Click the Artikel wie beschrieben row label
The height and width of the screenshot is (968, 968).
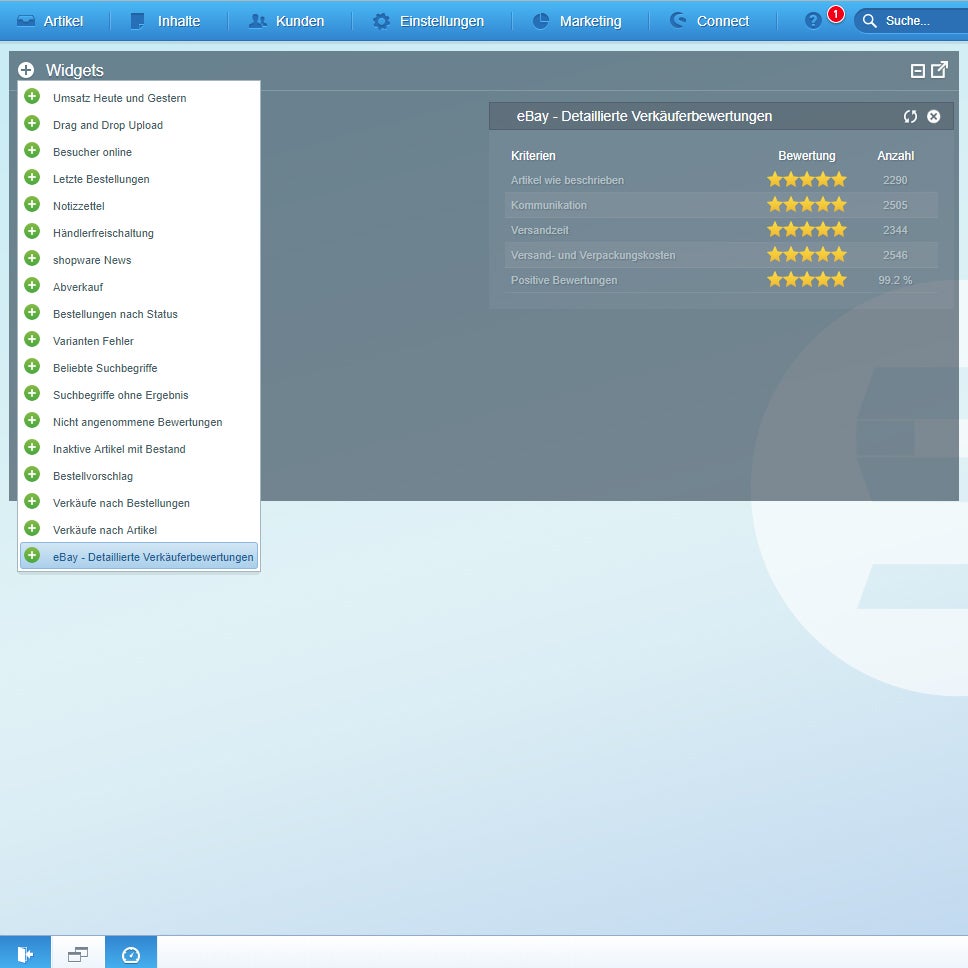pos(567,180)
